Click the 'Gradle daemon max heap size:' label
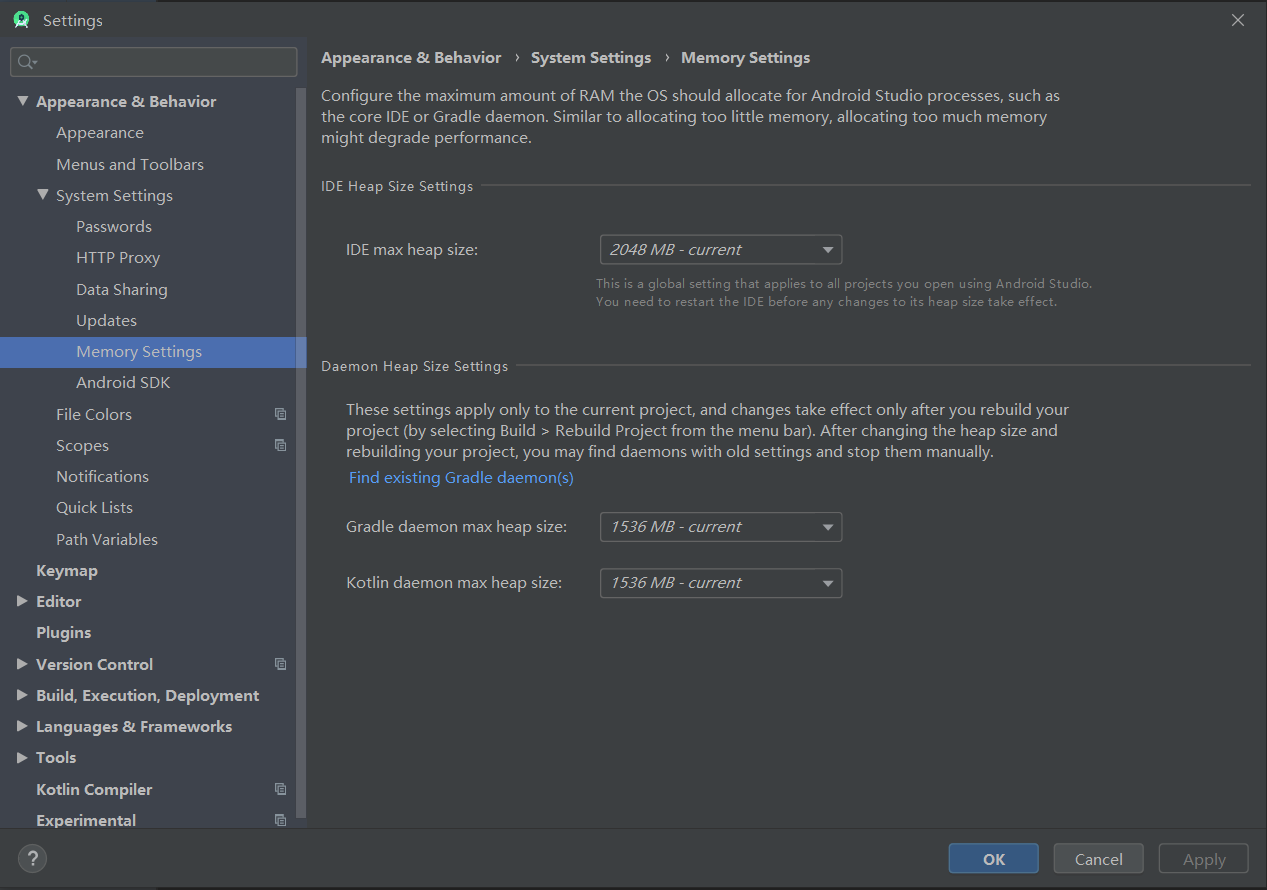Image resolution: width=1267 pixels, height=890 pixels. coord(457,527)
